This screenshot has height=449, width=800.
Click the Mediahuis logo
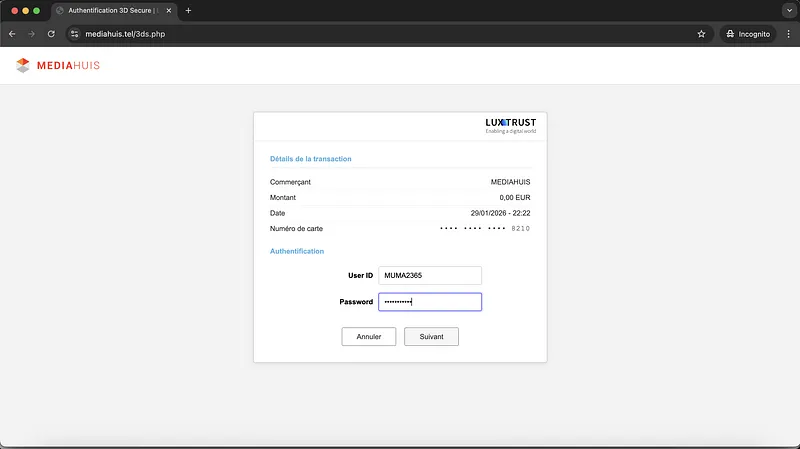point(58,65)
